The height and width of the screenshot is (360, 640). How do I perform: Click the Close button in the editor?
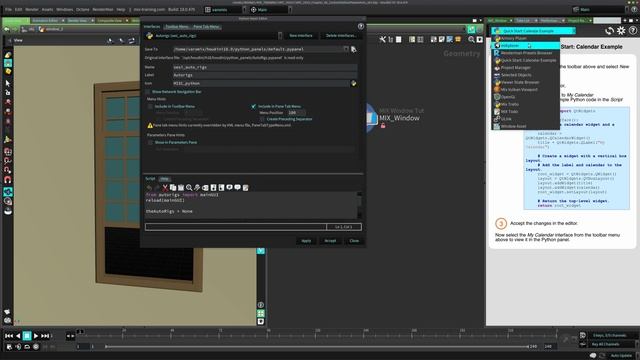point(354,241)
